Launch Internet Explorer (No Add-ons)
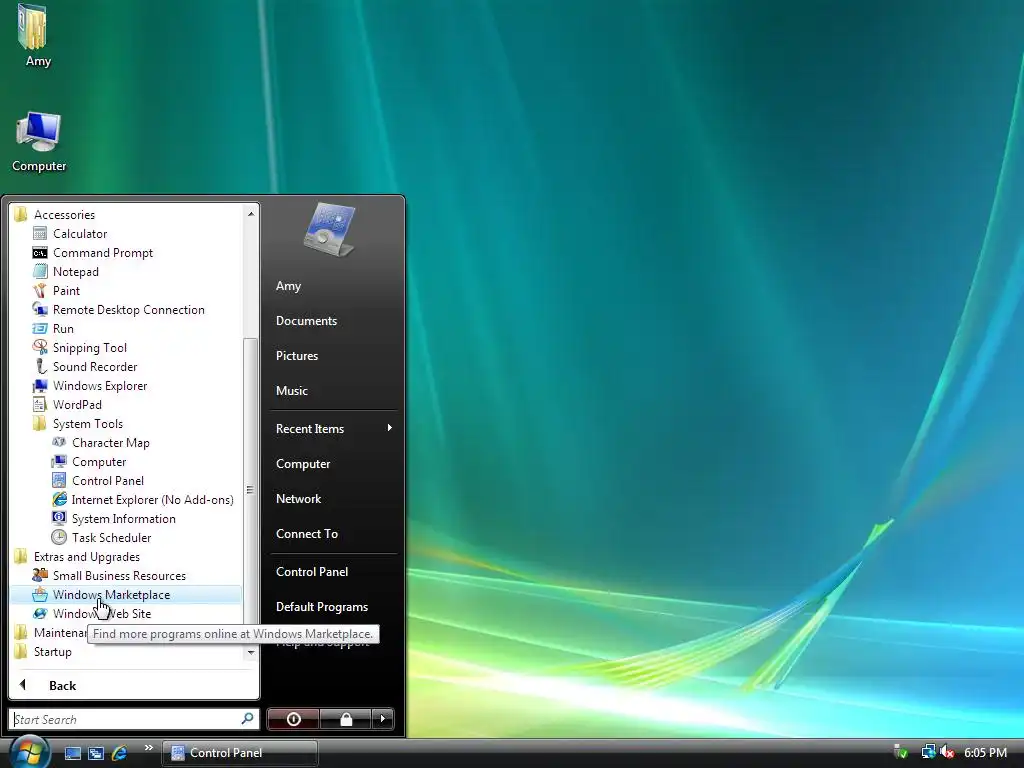The width and height of the screenshot is (1024, 768). click(152, 500)
